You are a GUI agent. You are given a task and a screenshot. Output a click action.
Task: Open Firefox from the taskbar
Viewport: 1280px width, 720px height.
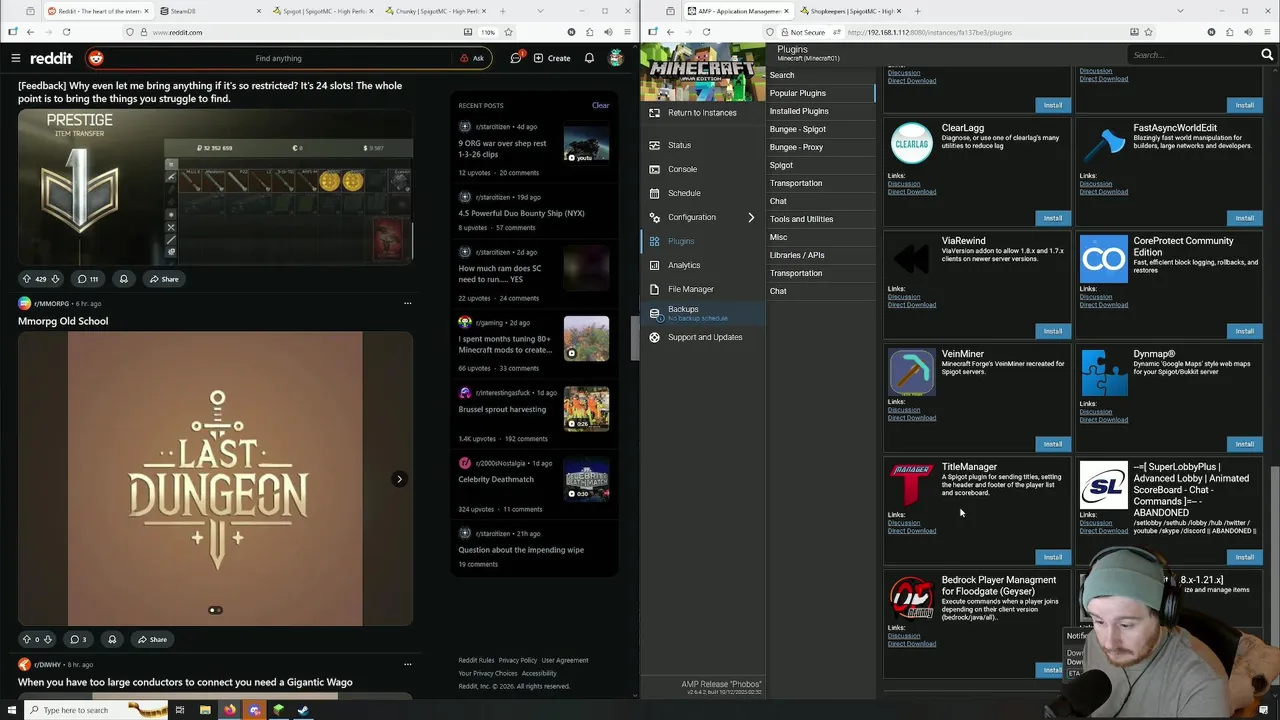pos(229,710)
